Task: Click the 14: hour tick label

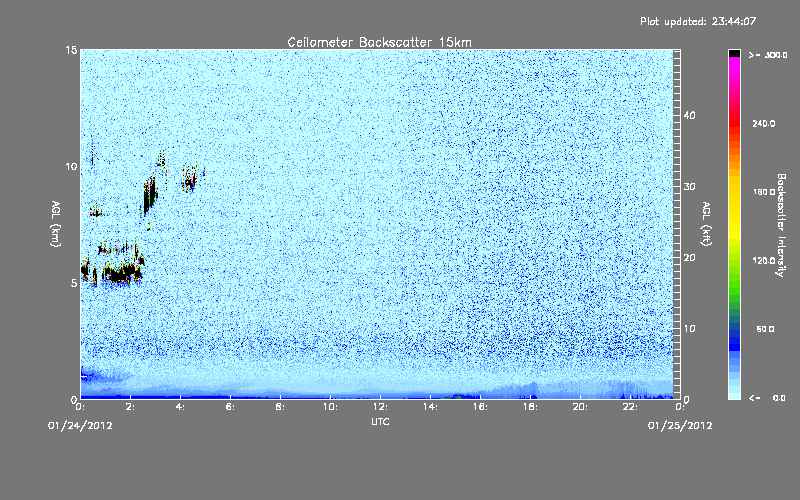Action: [431, 407]
